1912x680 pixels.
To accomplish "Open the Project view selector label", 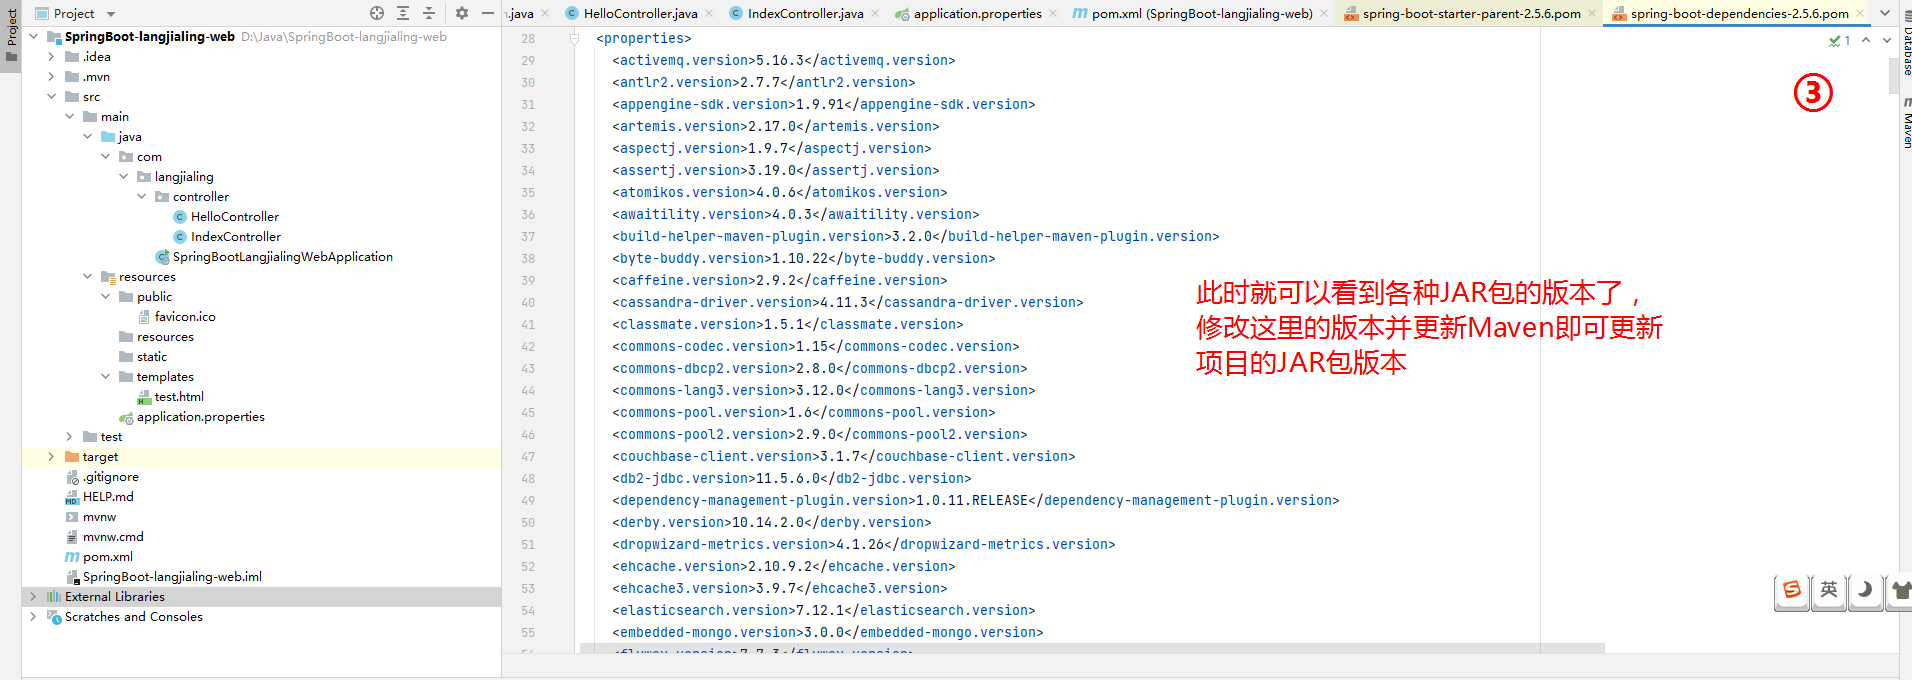I will (74, 14).
